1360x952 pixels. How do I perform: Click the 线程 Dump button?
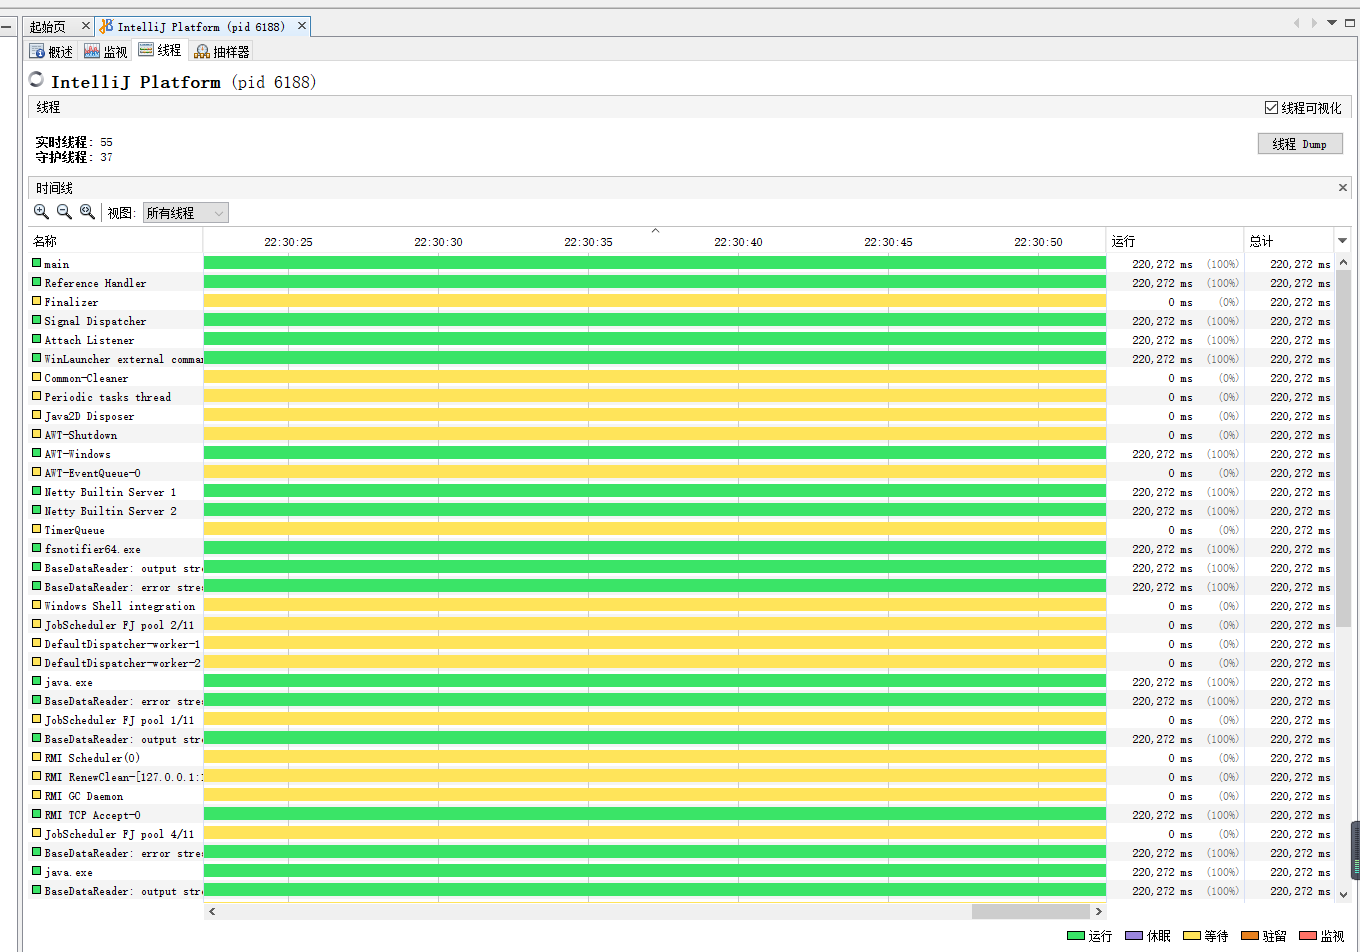pos(1299,144)
